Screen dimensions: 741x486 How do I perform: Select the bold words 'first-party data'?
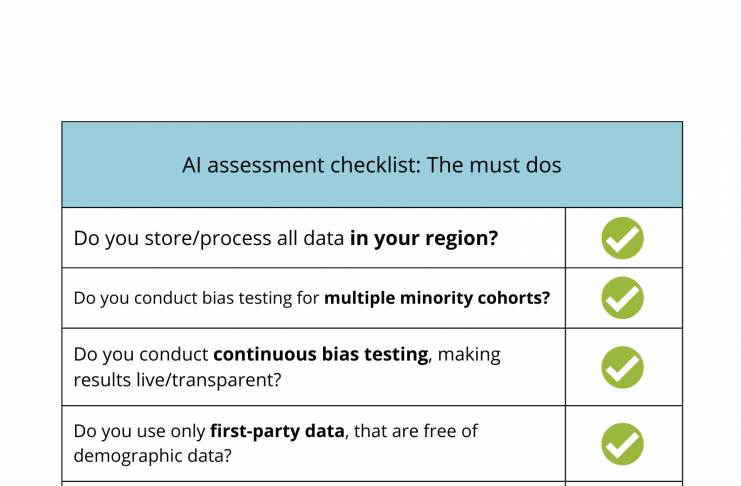(277, 431)
